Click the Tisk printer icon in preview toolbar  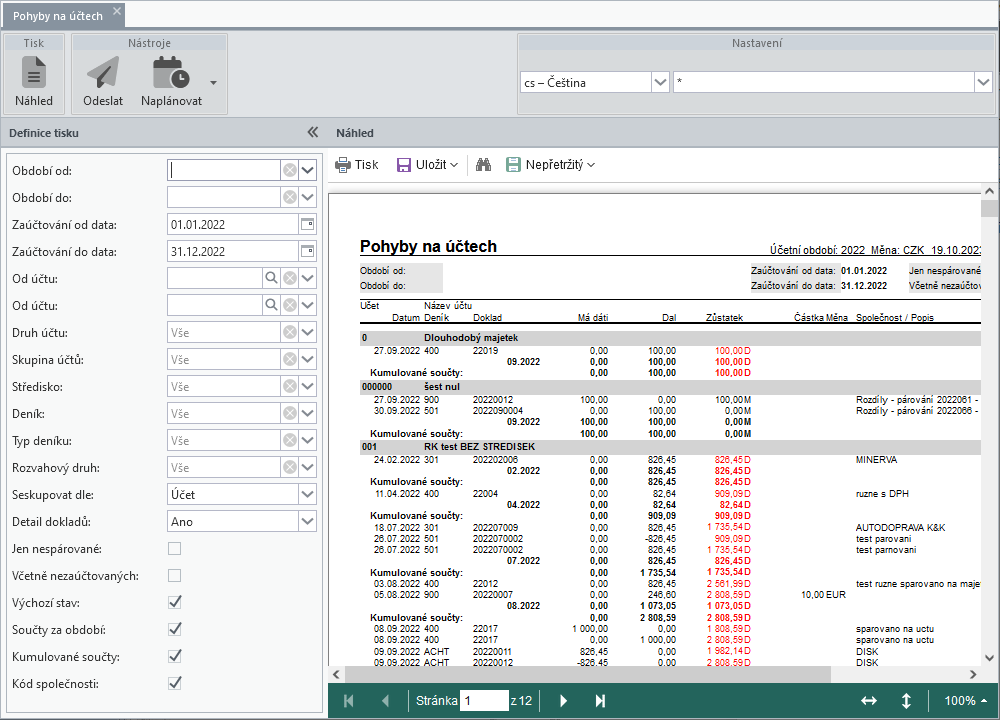point(357,164)
